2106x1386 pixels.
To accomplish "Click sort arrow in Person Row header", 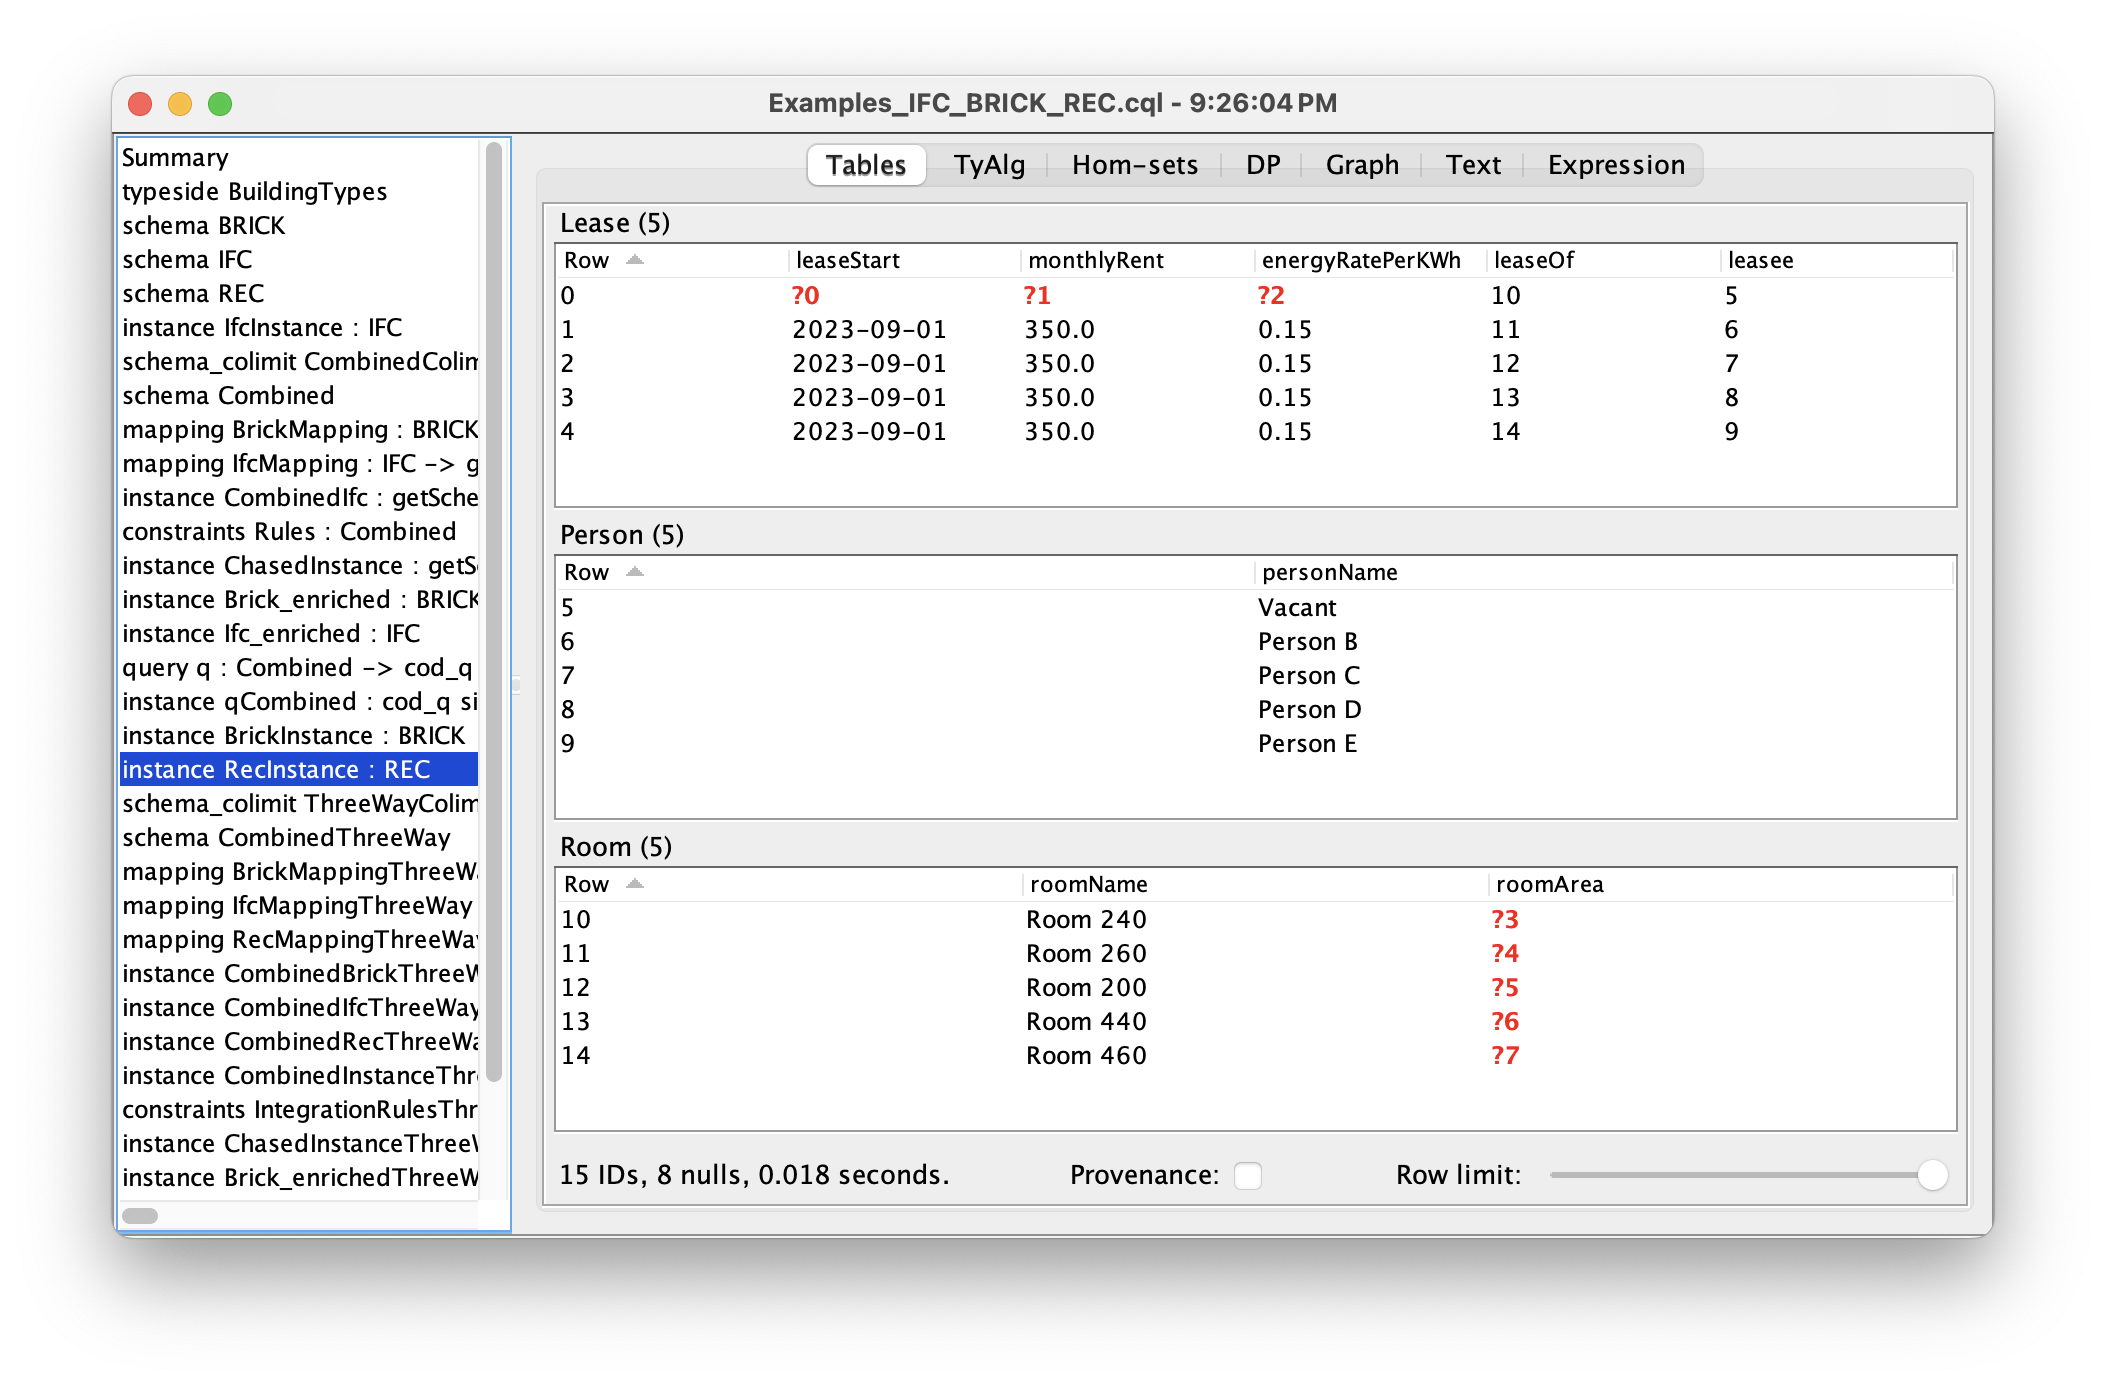I will point(634,572).
